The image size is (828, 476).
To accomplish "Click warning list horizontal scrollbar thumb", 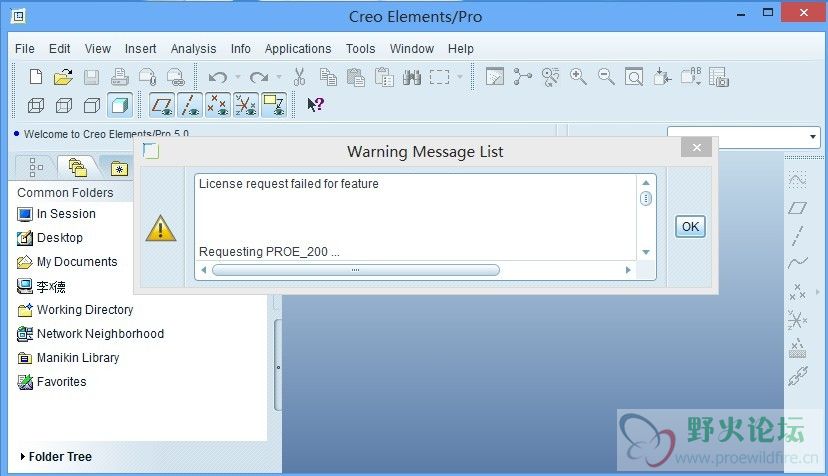I will 355,270.
